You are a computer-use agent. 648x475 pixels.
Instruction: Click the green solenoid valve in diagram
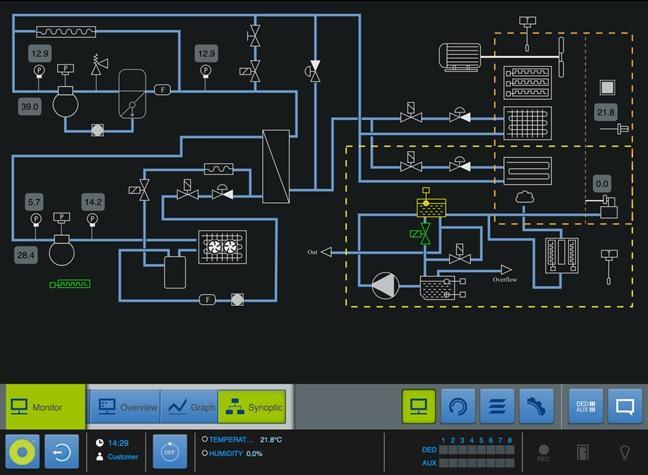[427, 234]
